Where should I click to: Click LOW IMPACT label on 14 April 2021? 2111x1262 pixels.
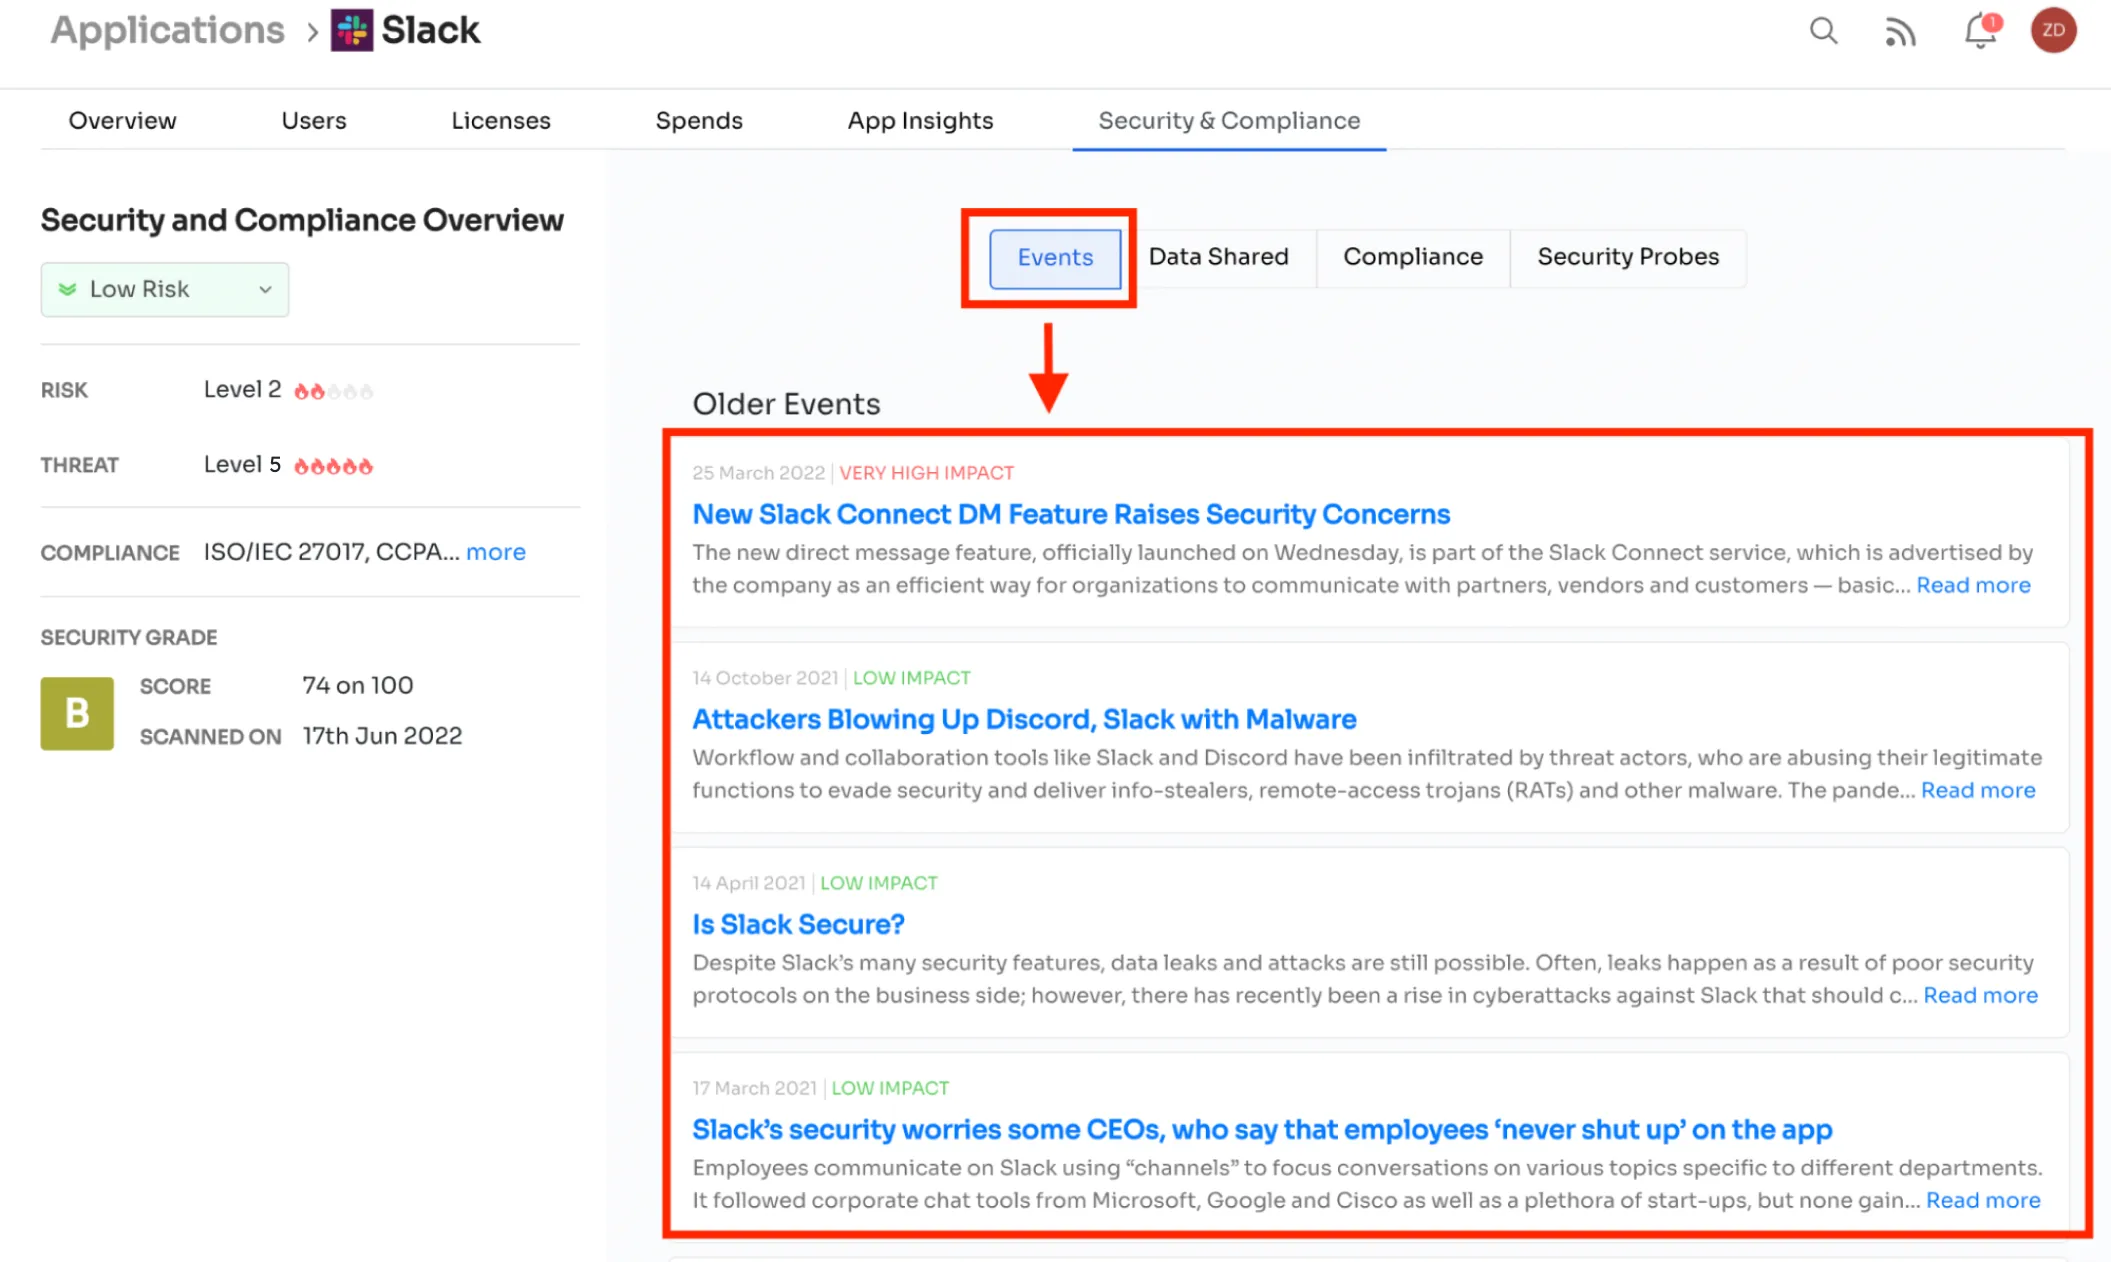878,883
